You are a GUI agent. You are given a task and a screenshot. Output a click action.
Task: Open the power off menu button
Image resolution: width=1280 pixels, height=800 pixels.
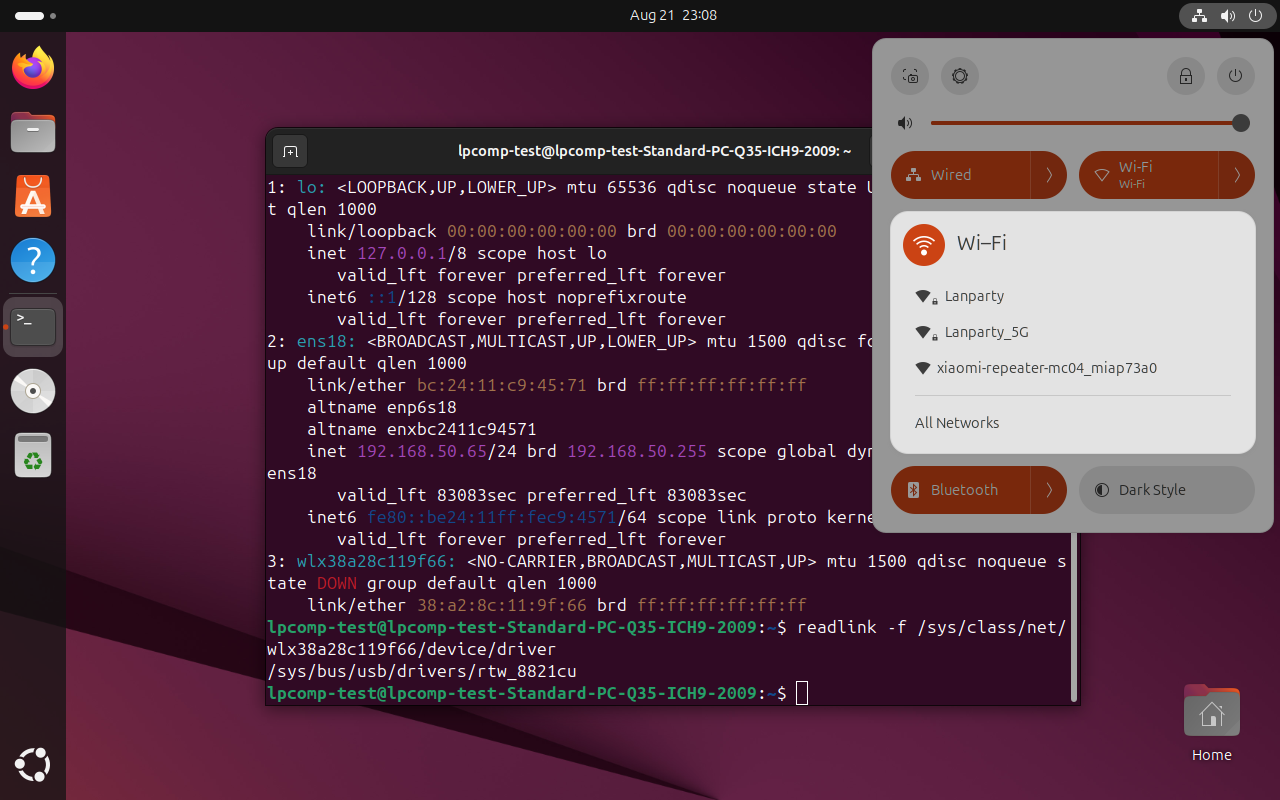tap(1236, 76)
